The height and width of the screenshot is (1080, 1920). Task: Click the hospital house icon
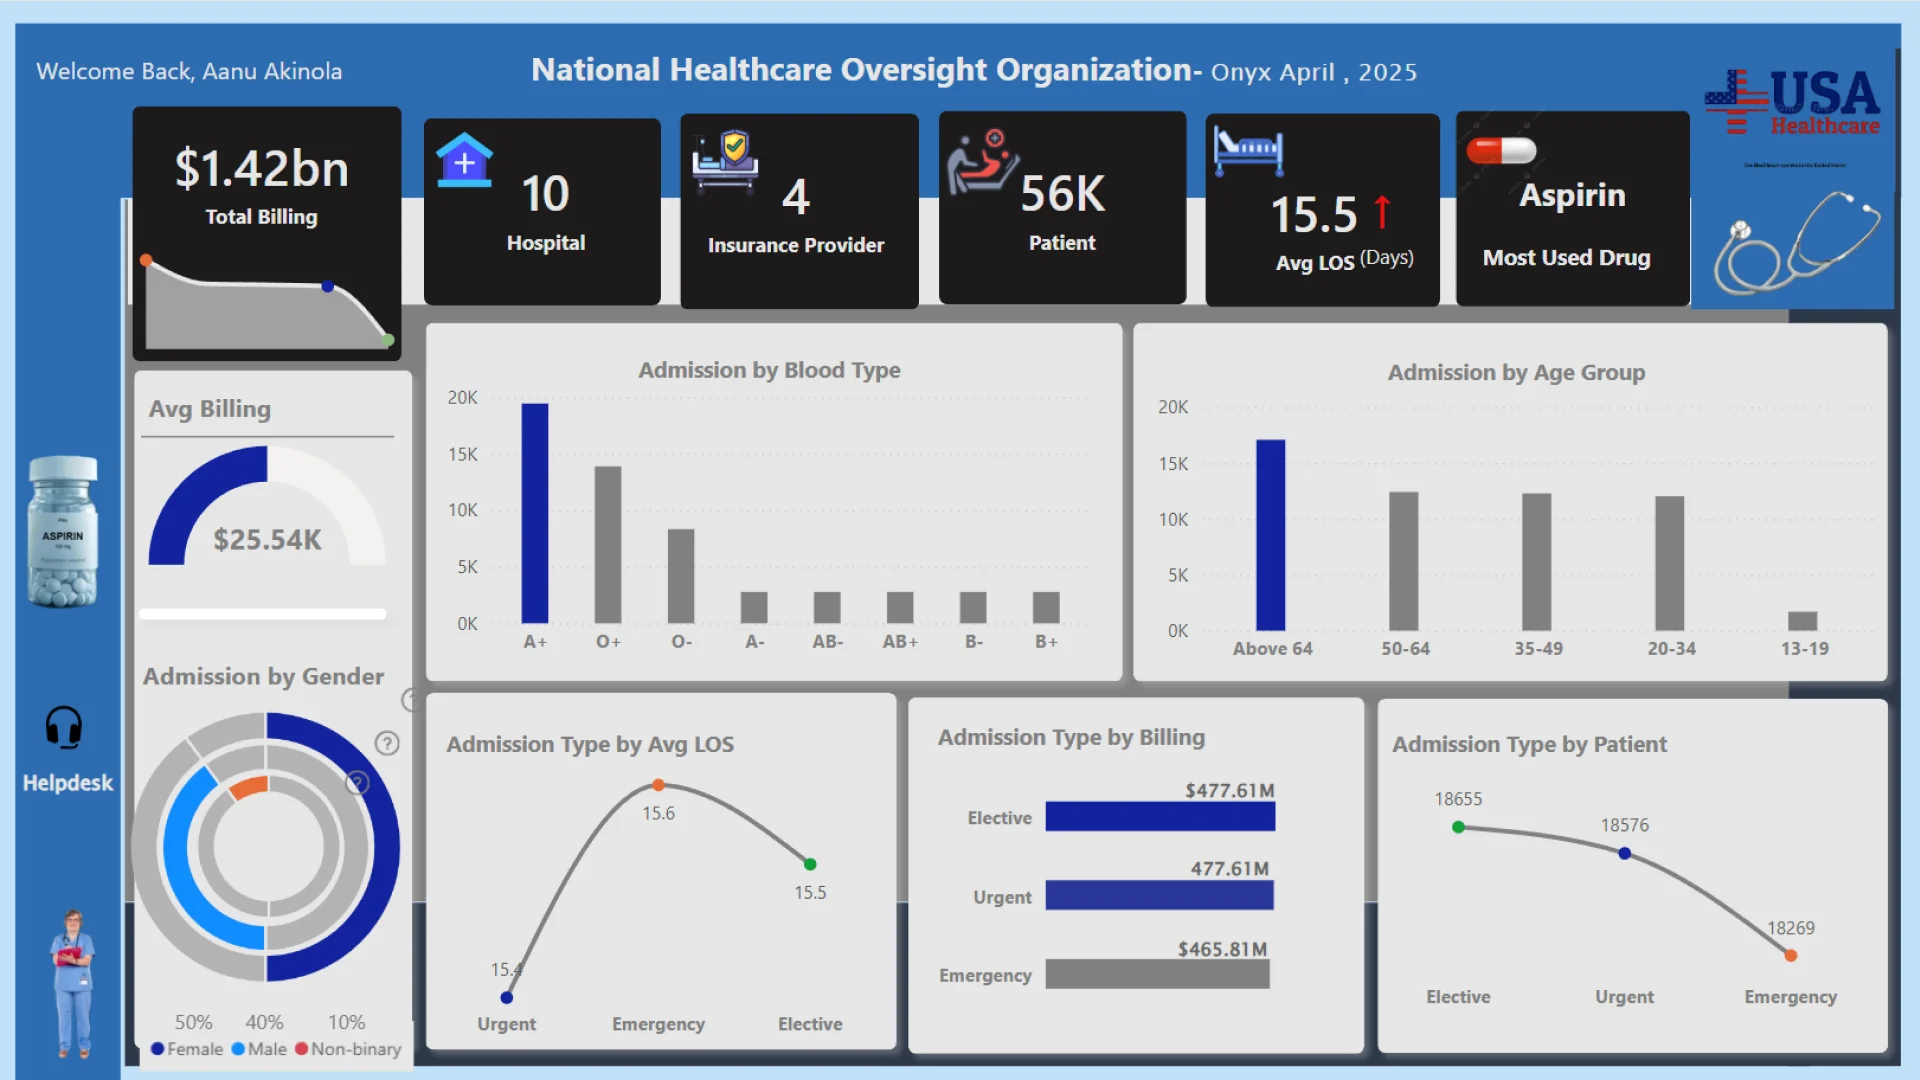tap(464, 160)
